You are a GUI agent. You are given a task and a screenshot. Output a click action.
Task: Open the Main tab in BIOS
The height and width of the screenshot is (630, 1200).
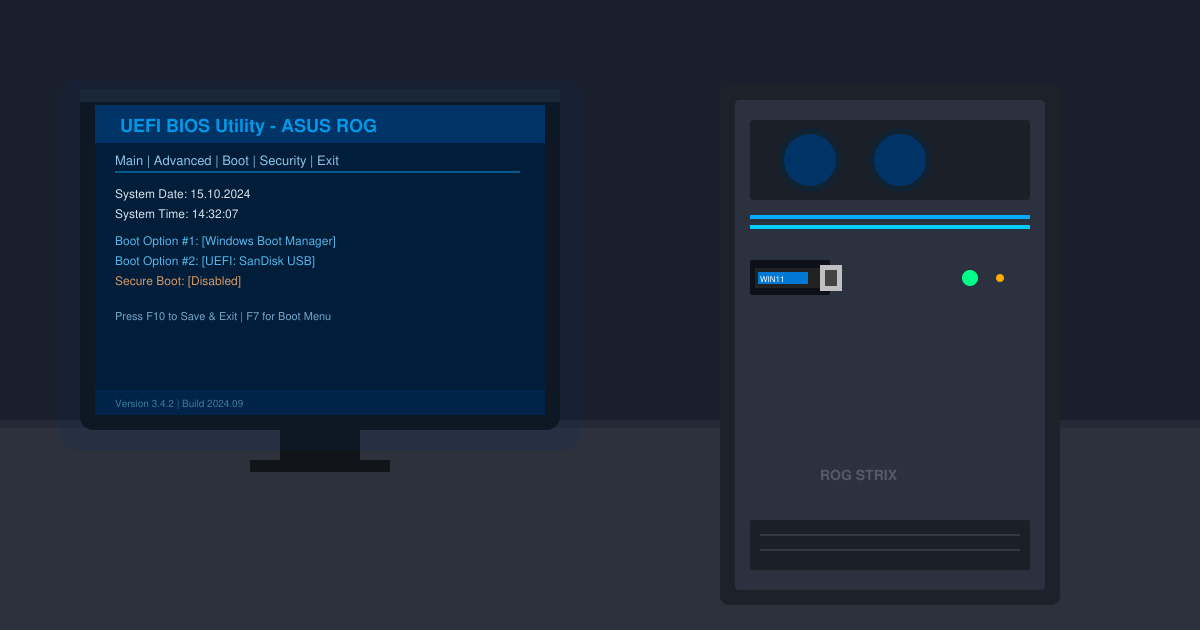pyautogui.click(x=129, y=161)
